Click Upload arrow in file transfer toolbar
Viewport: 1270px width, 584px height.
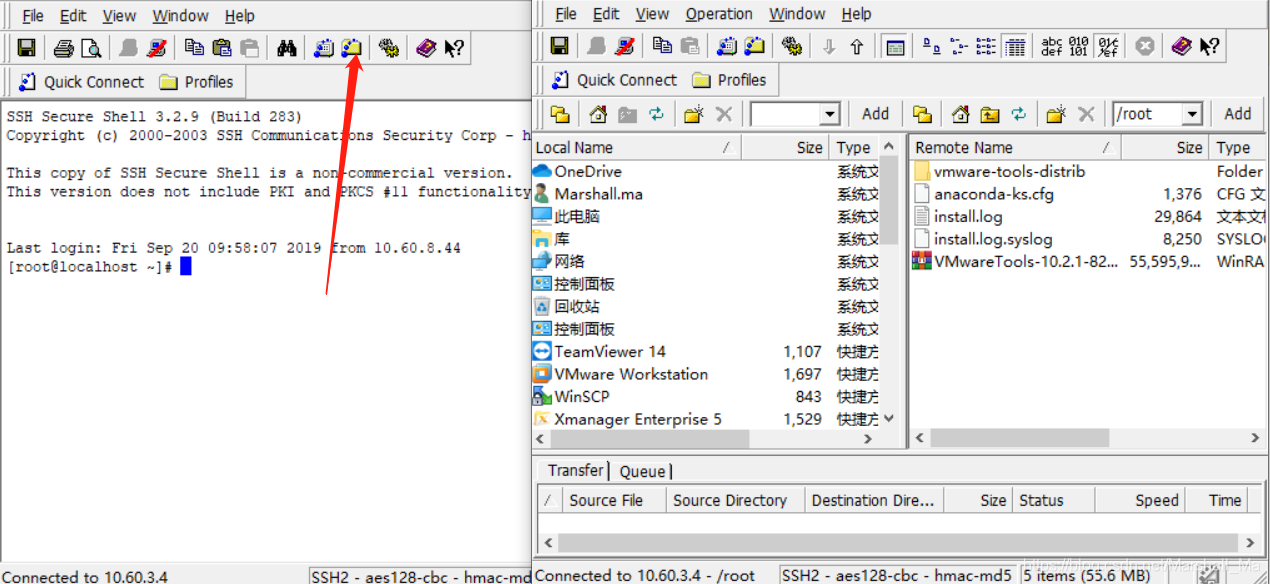[857, 46]
